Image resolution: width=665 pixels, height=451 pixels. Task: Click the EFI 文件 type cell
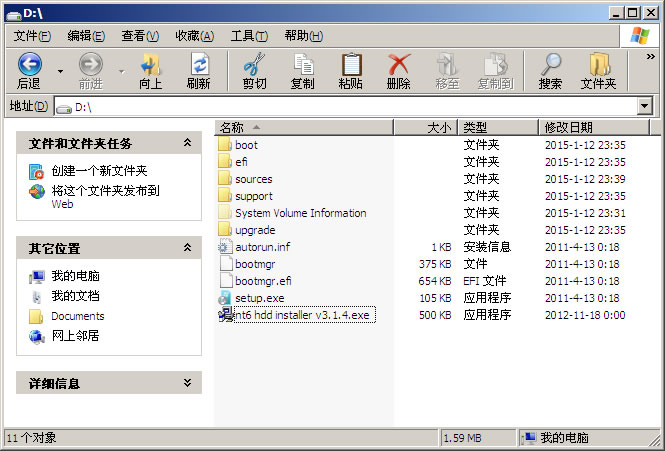(484, 281)
